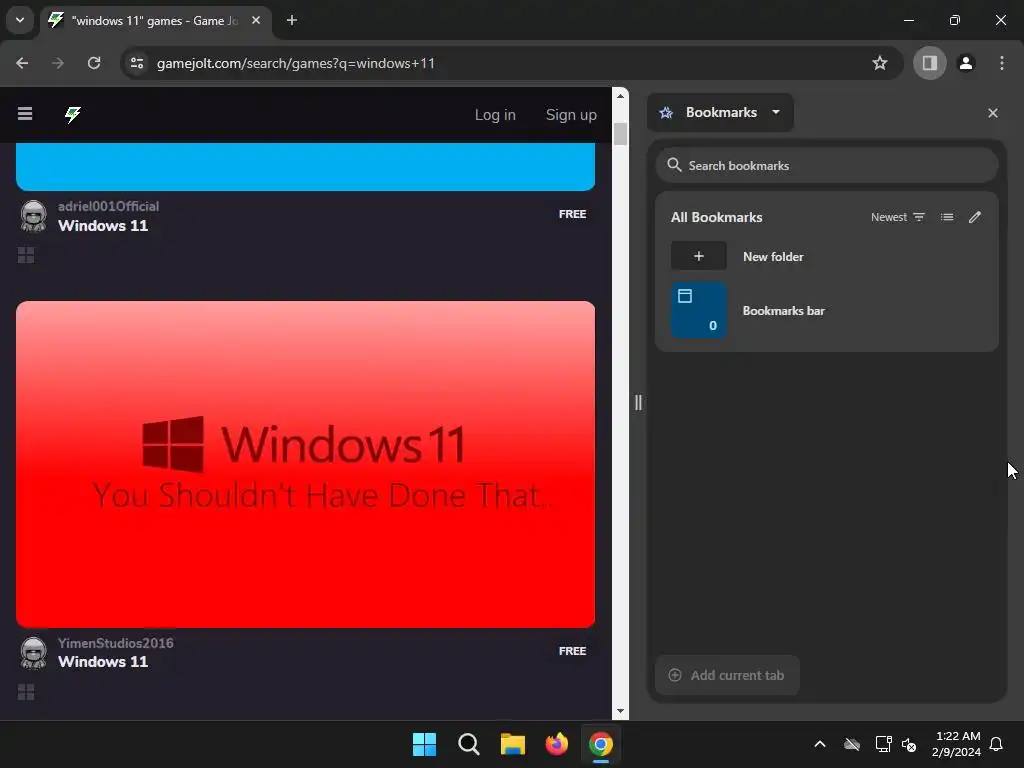This screenshot has width=1024, height=768.
Task: Click the Chrome taskbar icon
Action: pyautogui.click(x=601, y=744)
